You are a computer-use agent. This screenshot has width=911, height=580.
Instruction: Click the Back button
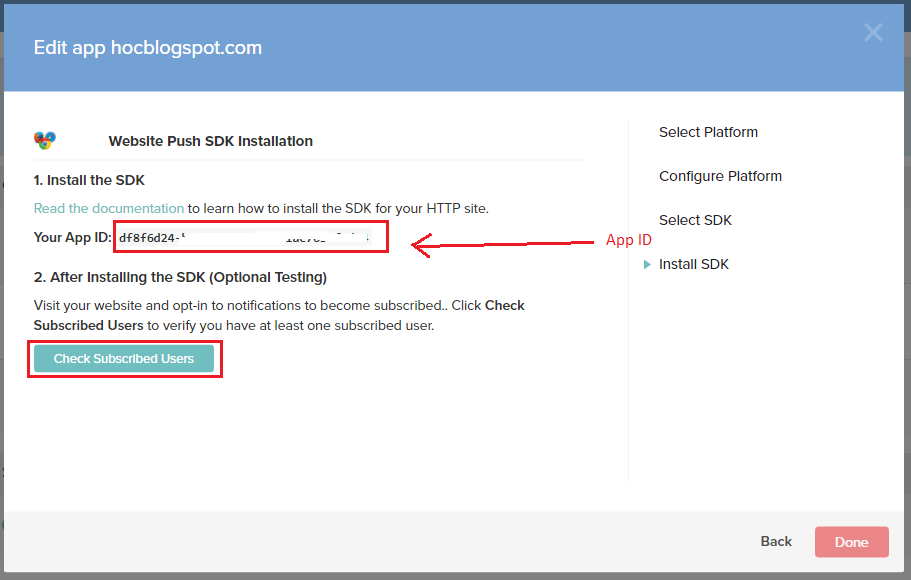tap(776, 542)
